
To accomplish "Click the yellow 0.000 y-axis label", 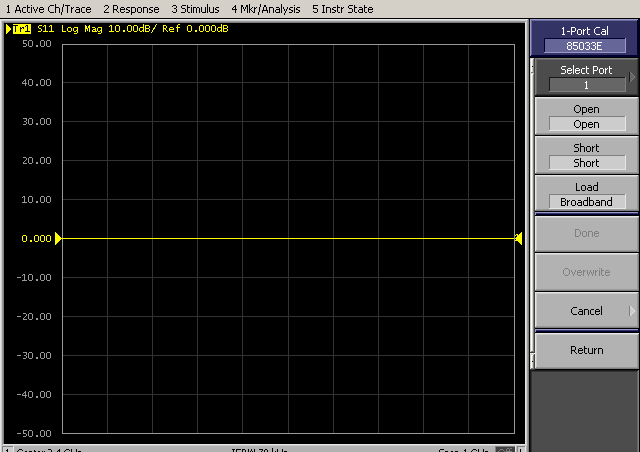I will [x=36, y=238].
